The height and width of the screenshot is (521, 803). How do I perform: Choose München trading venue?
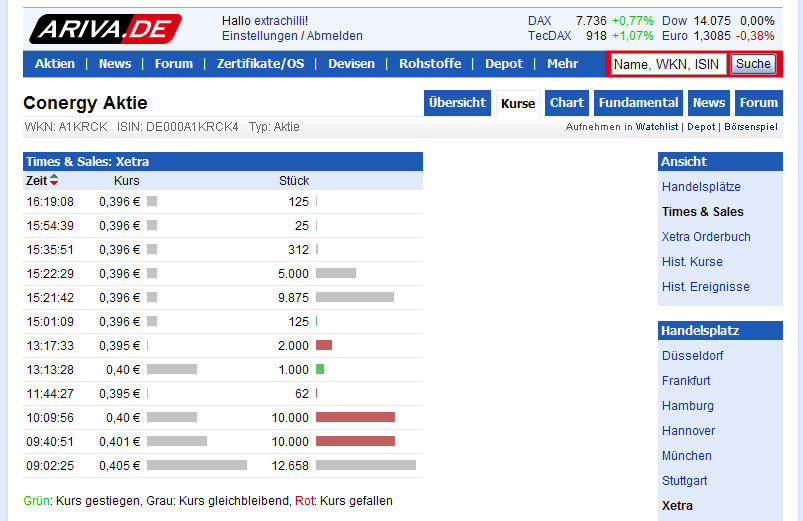coord(687,456)
